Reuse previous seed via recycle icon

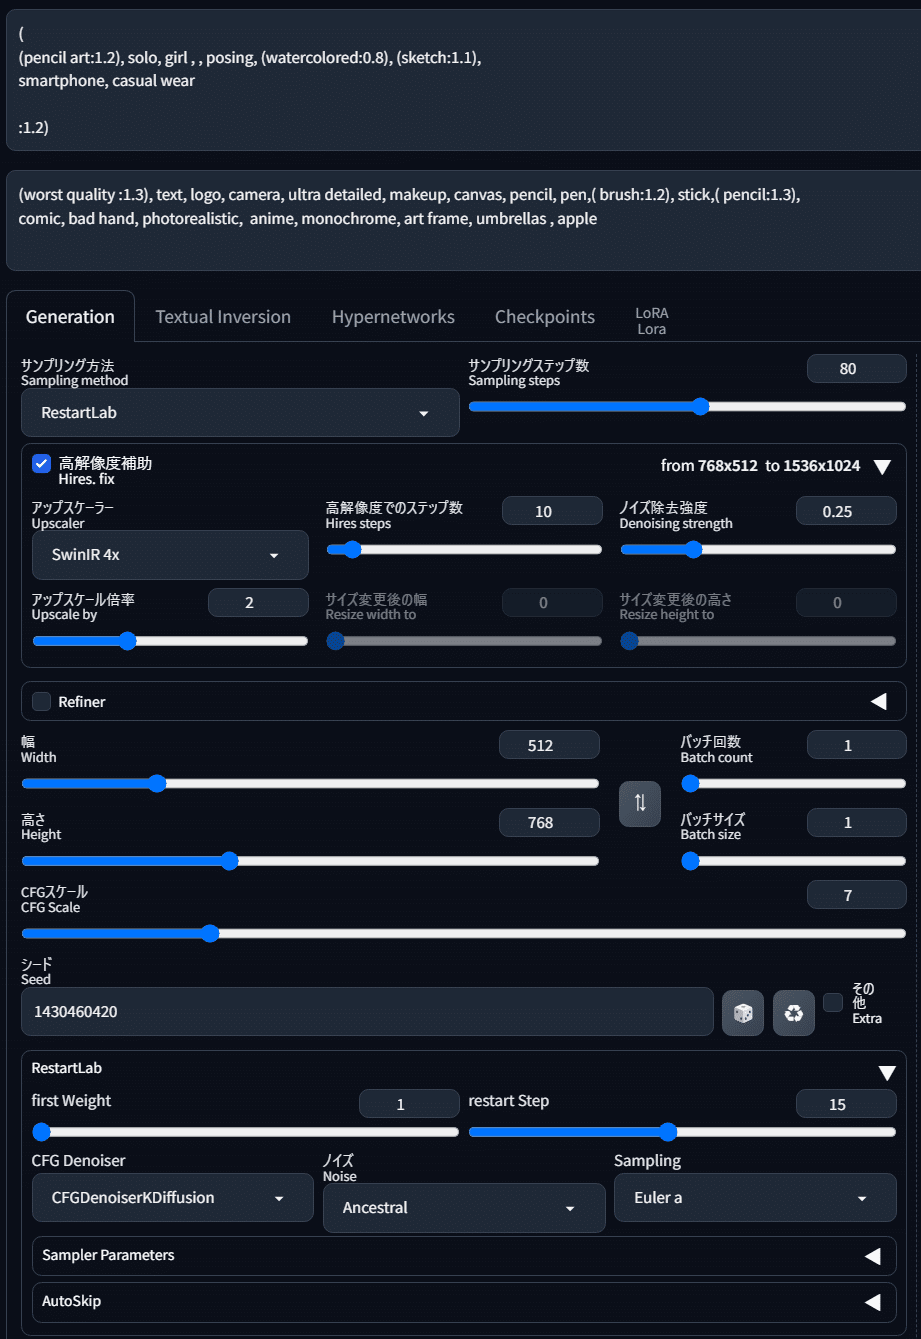coord(793,1012)
